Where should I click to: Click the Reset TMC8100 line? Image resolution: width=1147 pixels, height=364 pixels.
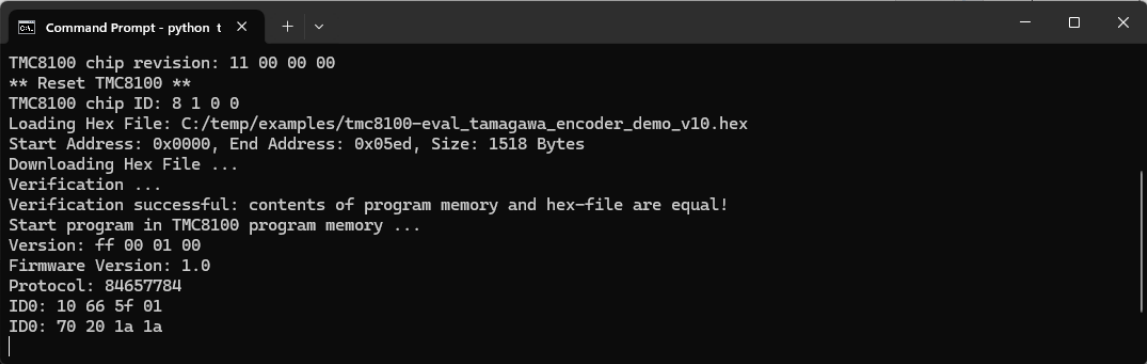coord(100,83)
